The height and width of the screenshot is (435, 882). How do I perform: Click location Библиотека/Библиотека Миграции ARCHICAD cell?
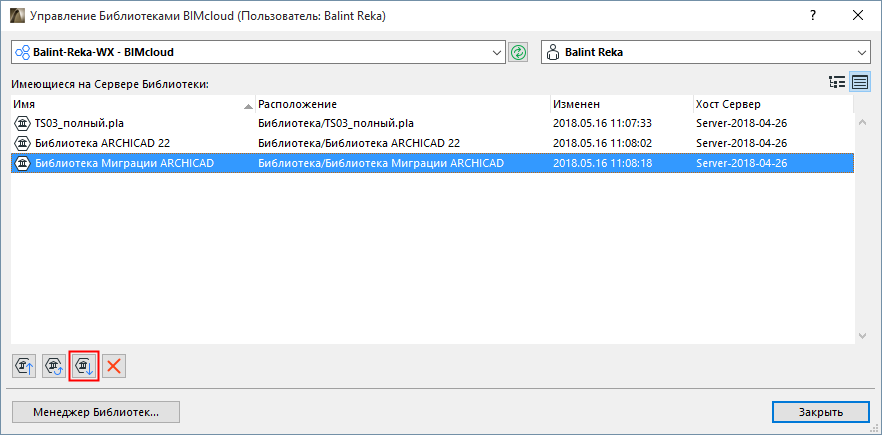381,163
